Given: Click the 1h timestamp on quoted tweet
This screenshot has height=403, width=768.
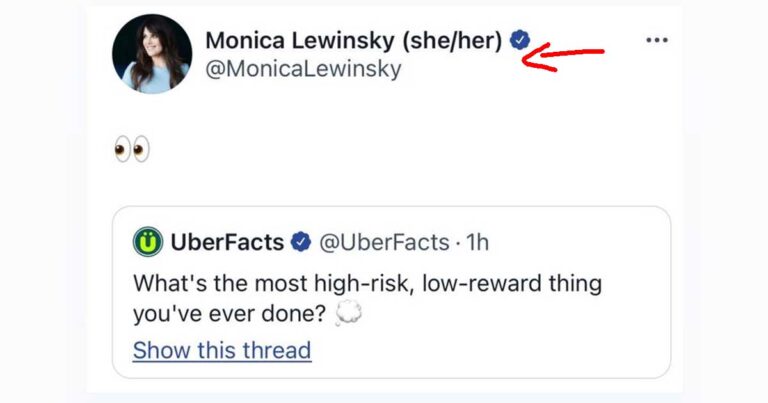Looking at the screenshot, I should pyautogui.click(x=475, y=242).
